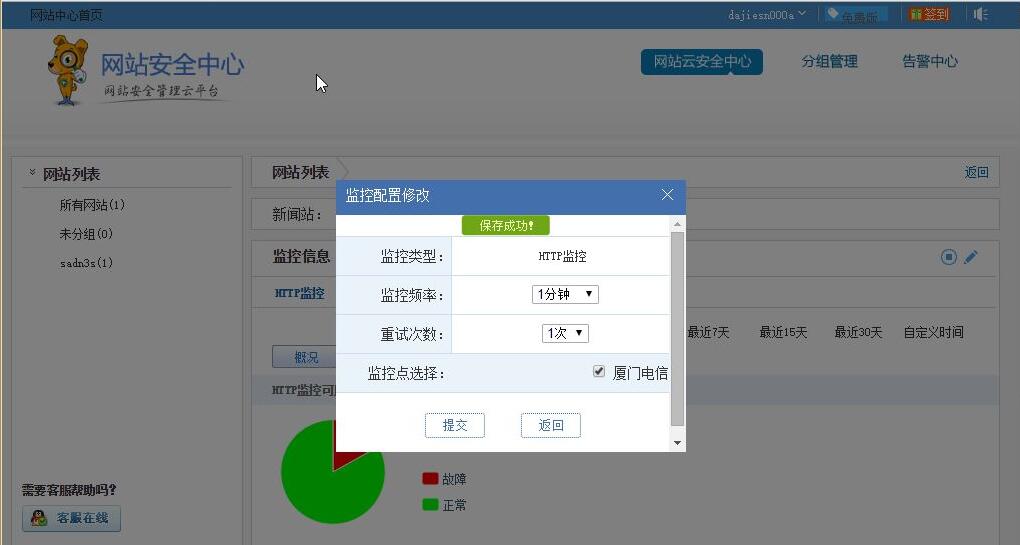Select 最近7天 time range

coord(708,332)
